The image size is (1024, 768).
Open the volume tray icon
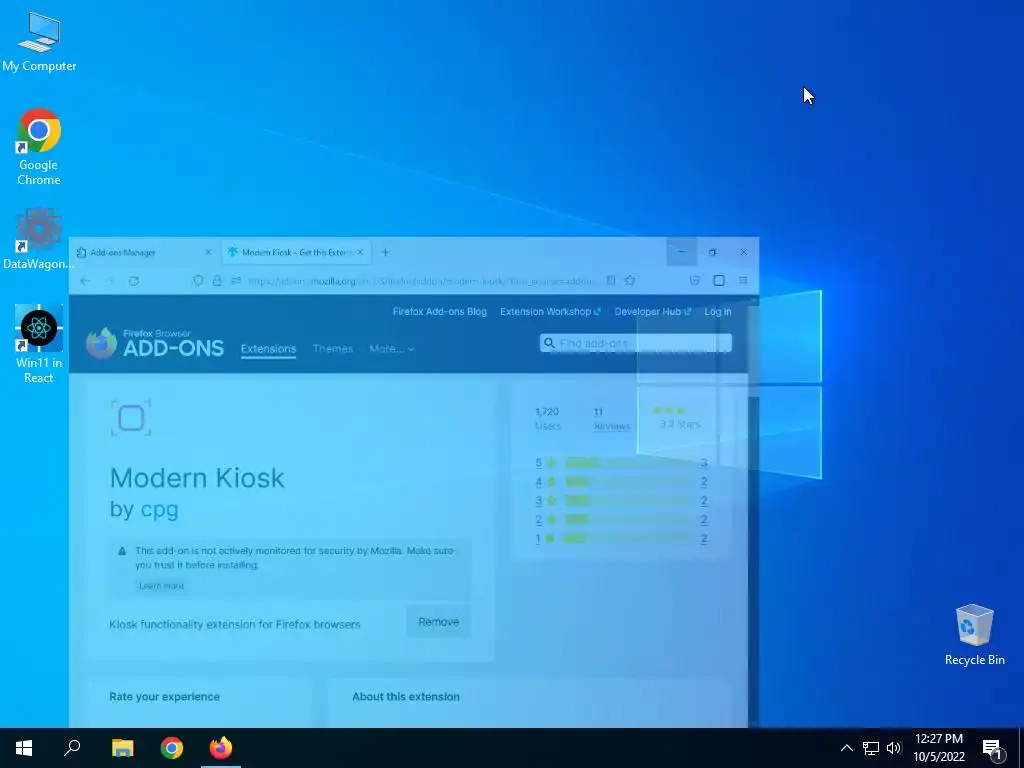tap(894, 748)
